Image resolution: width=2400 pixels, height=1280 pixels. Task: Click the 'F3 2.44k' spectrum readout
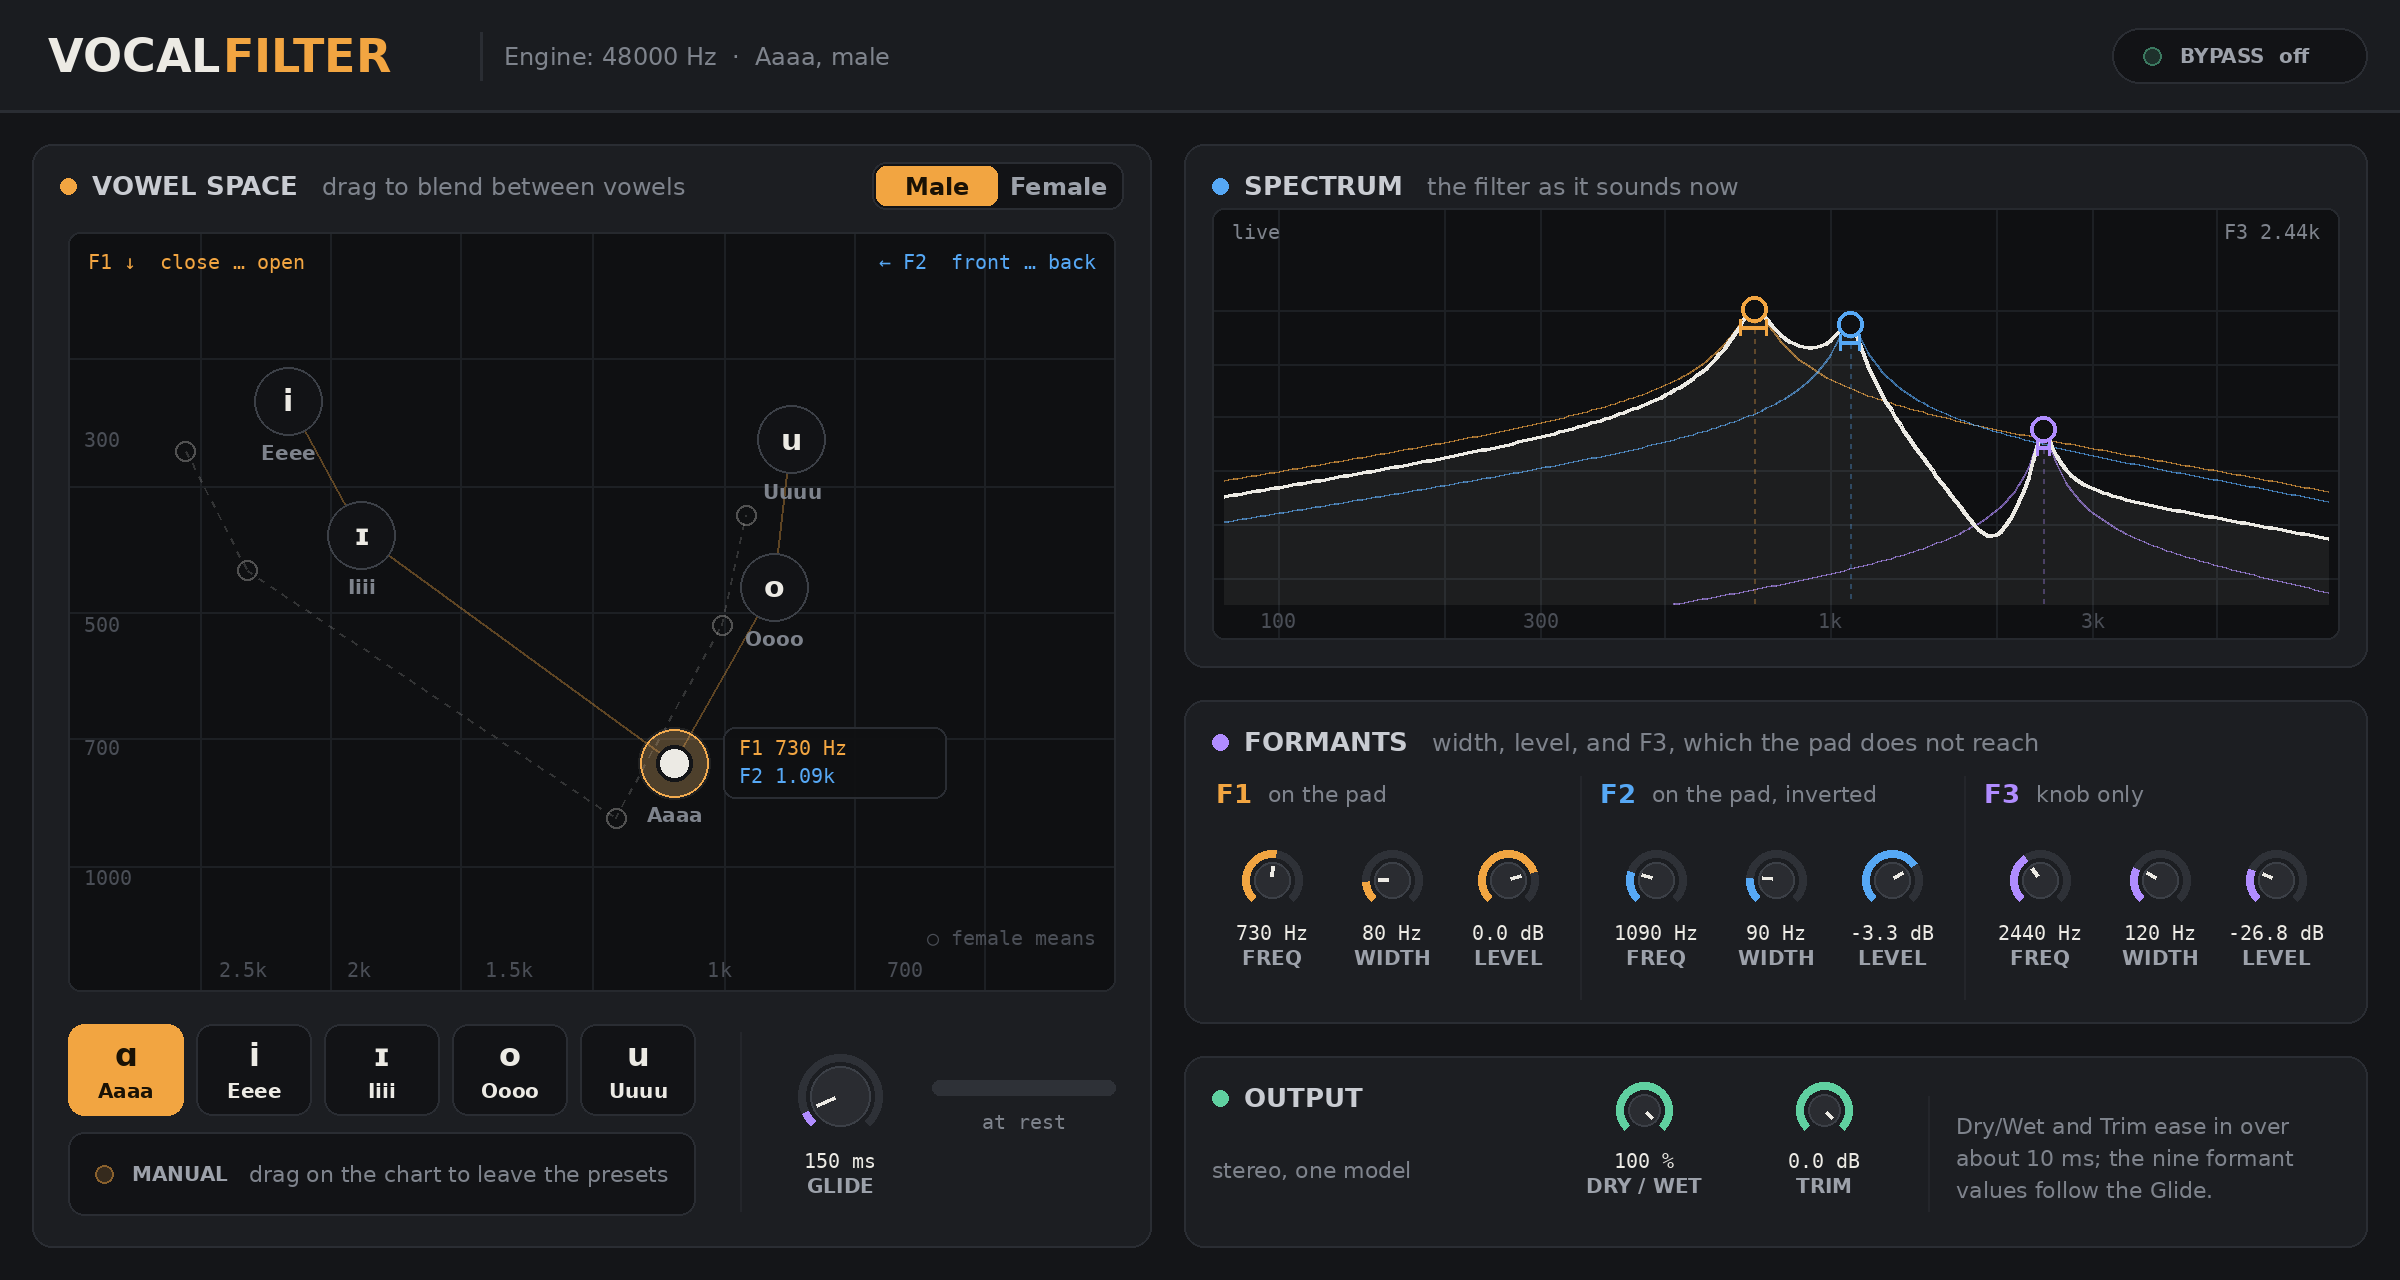click(x=2271, y=232)
